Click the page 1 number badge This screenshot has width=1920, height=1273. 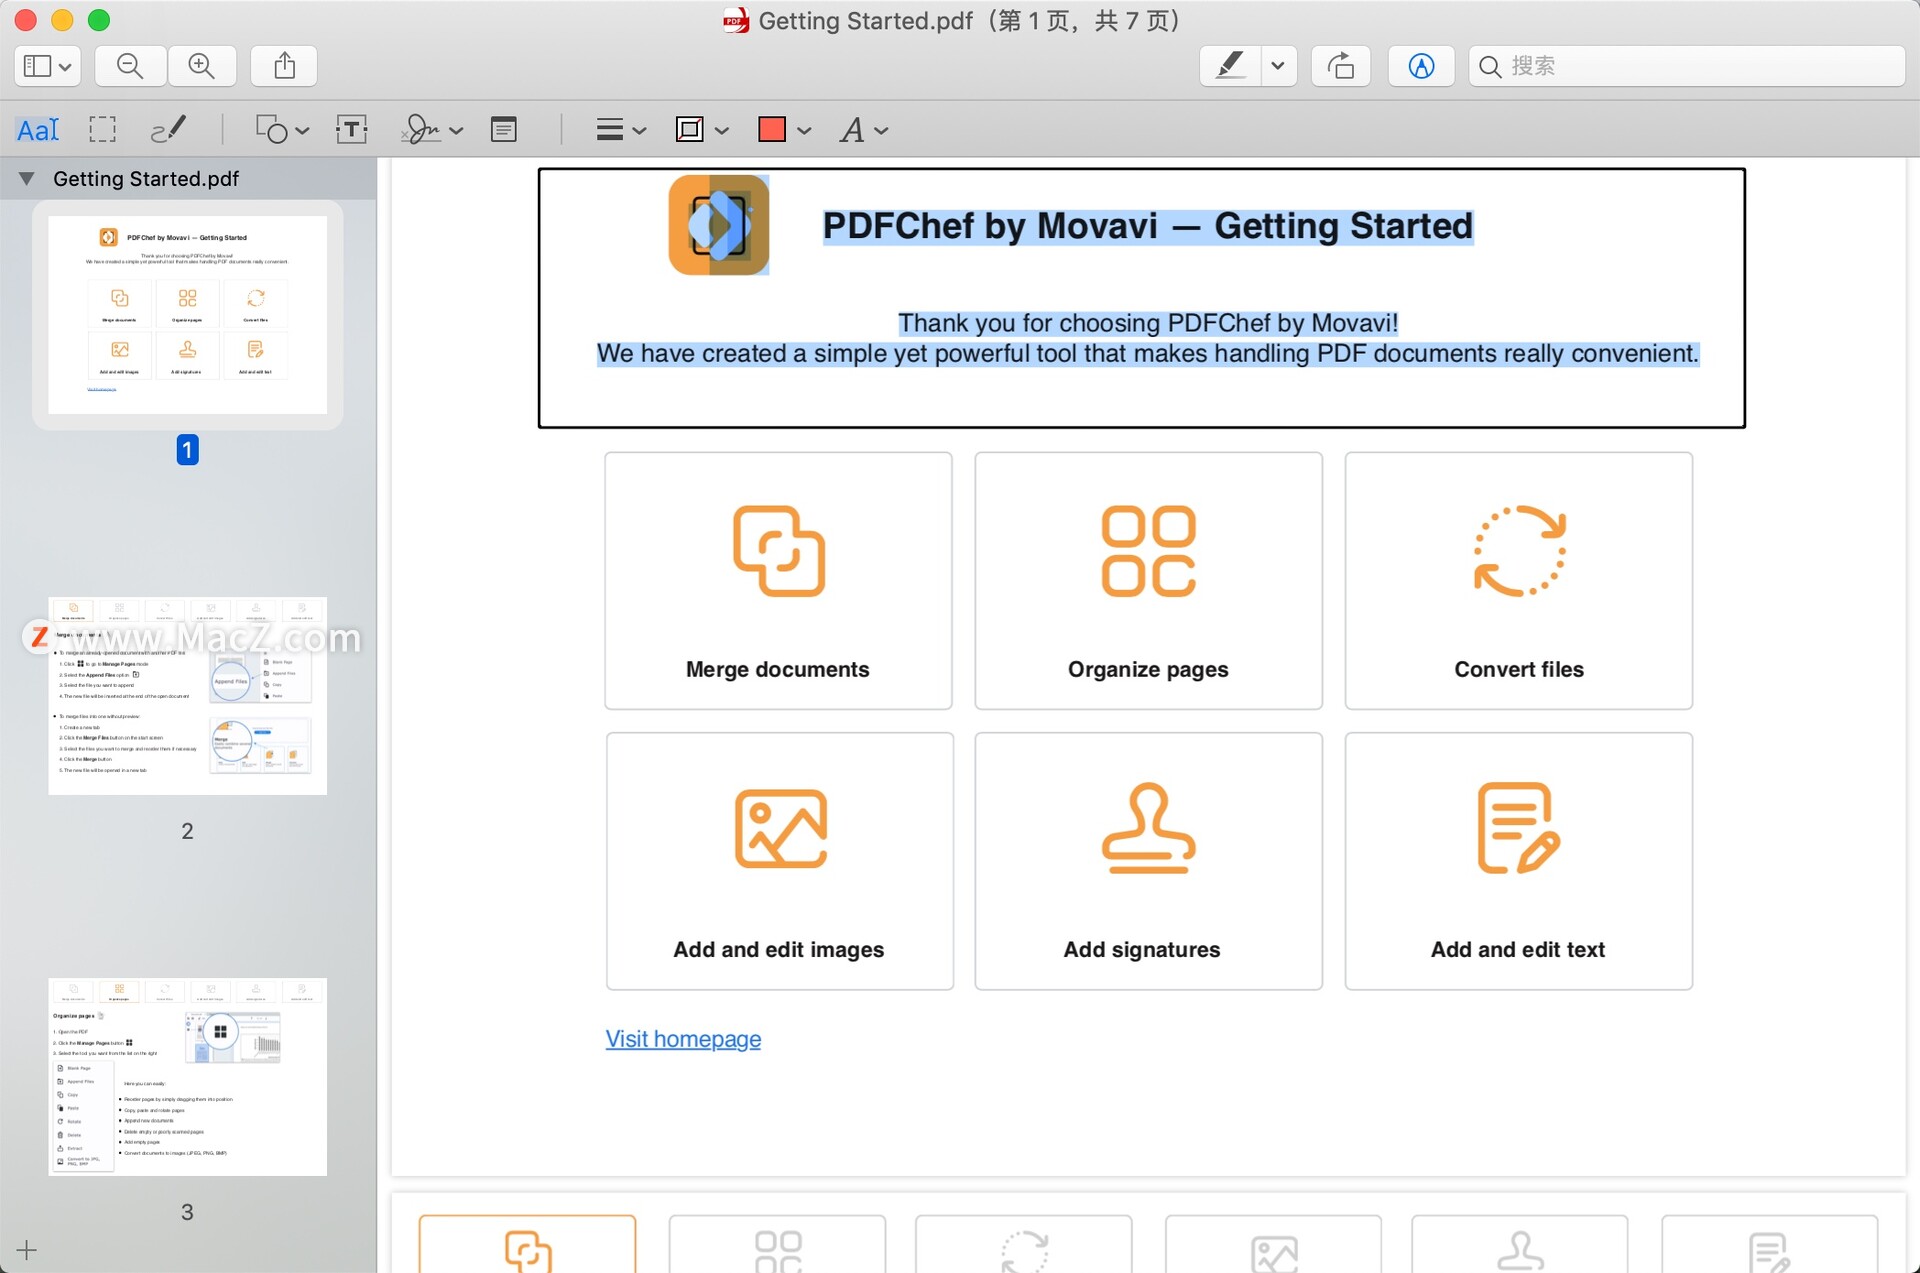point(187,450)
